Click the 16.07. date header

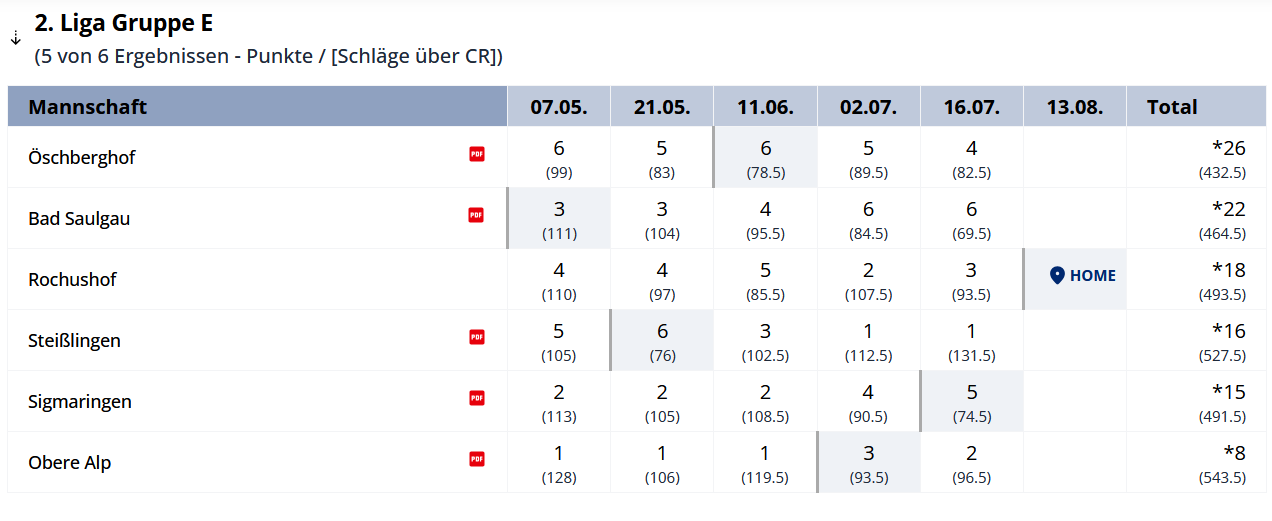971,107
